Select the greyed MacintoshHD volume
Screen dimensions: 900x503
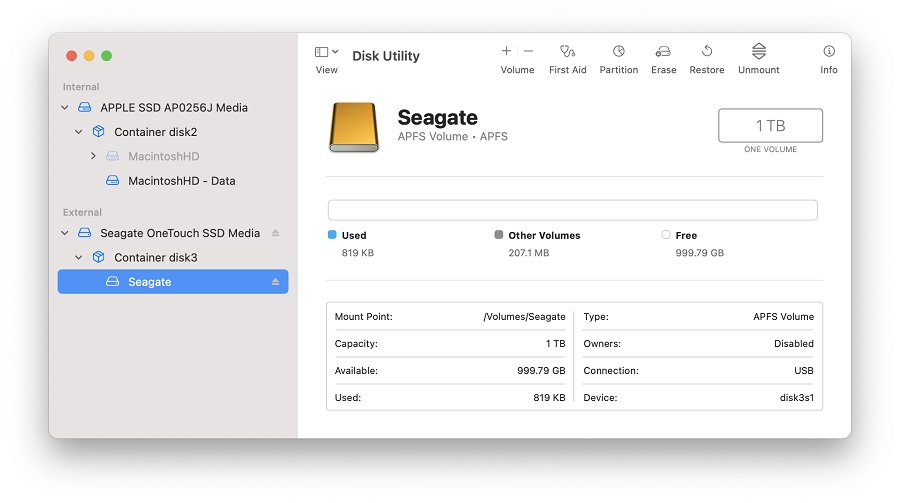[x=164, y=156]
